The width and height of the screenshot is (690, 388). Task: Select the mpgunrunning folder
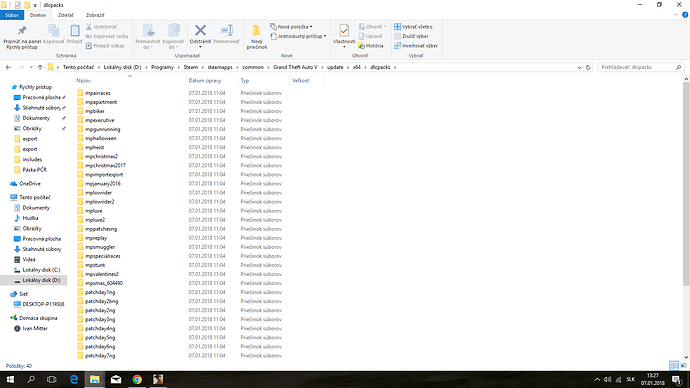click(x=103, y=129)
